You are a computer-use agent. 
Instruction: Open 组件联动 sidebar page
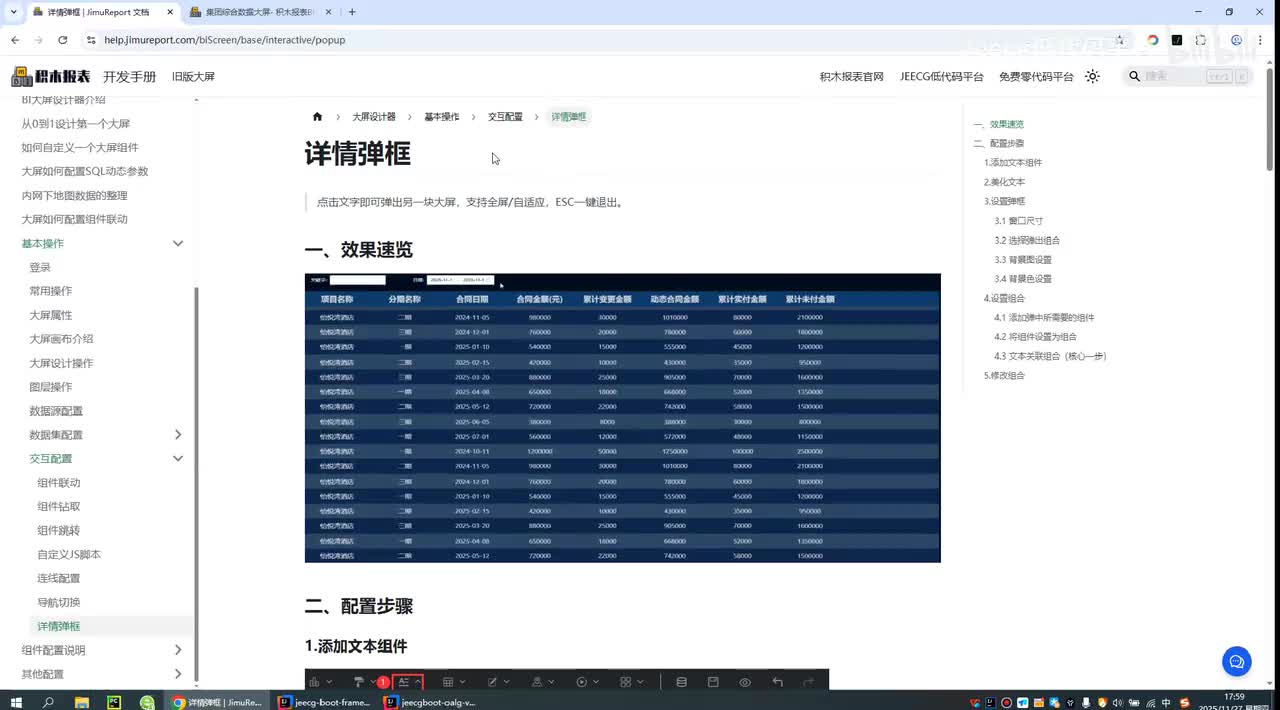tap(59, 483)
